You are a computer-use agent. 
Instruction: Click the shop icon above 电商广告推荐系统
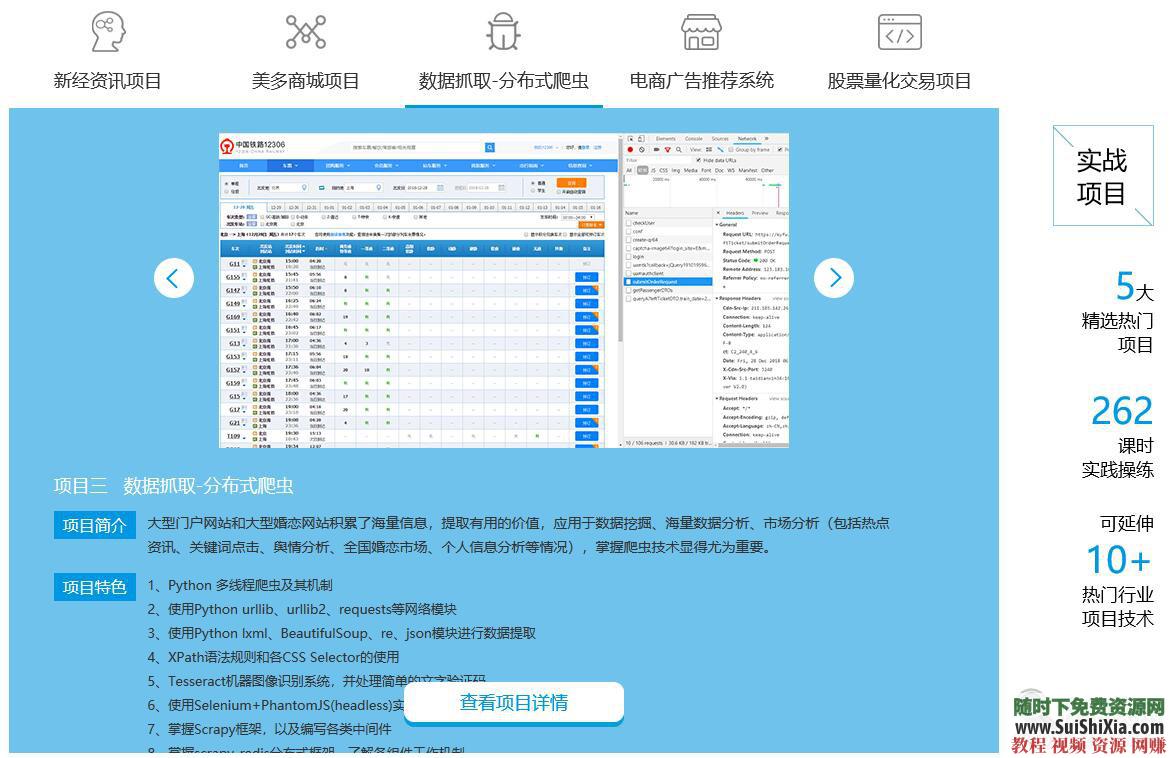click(x=702, y=32)
